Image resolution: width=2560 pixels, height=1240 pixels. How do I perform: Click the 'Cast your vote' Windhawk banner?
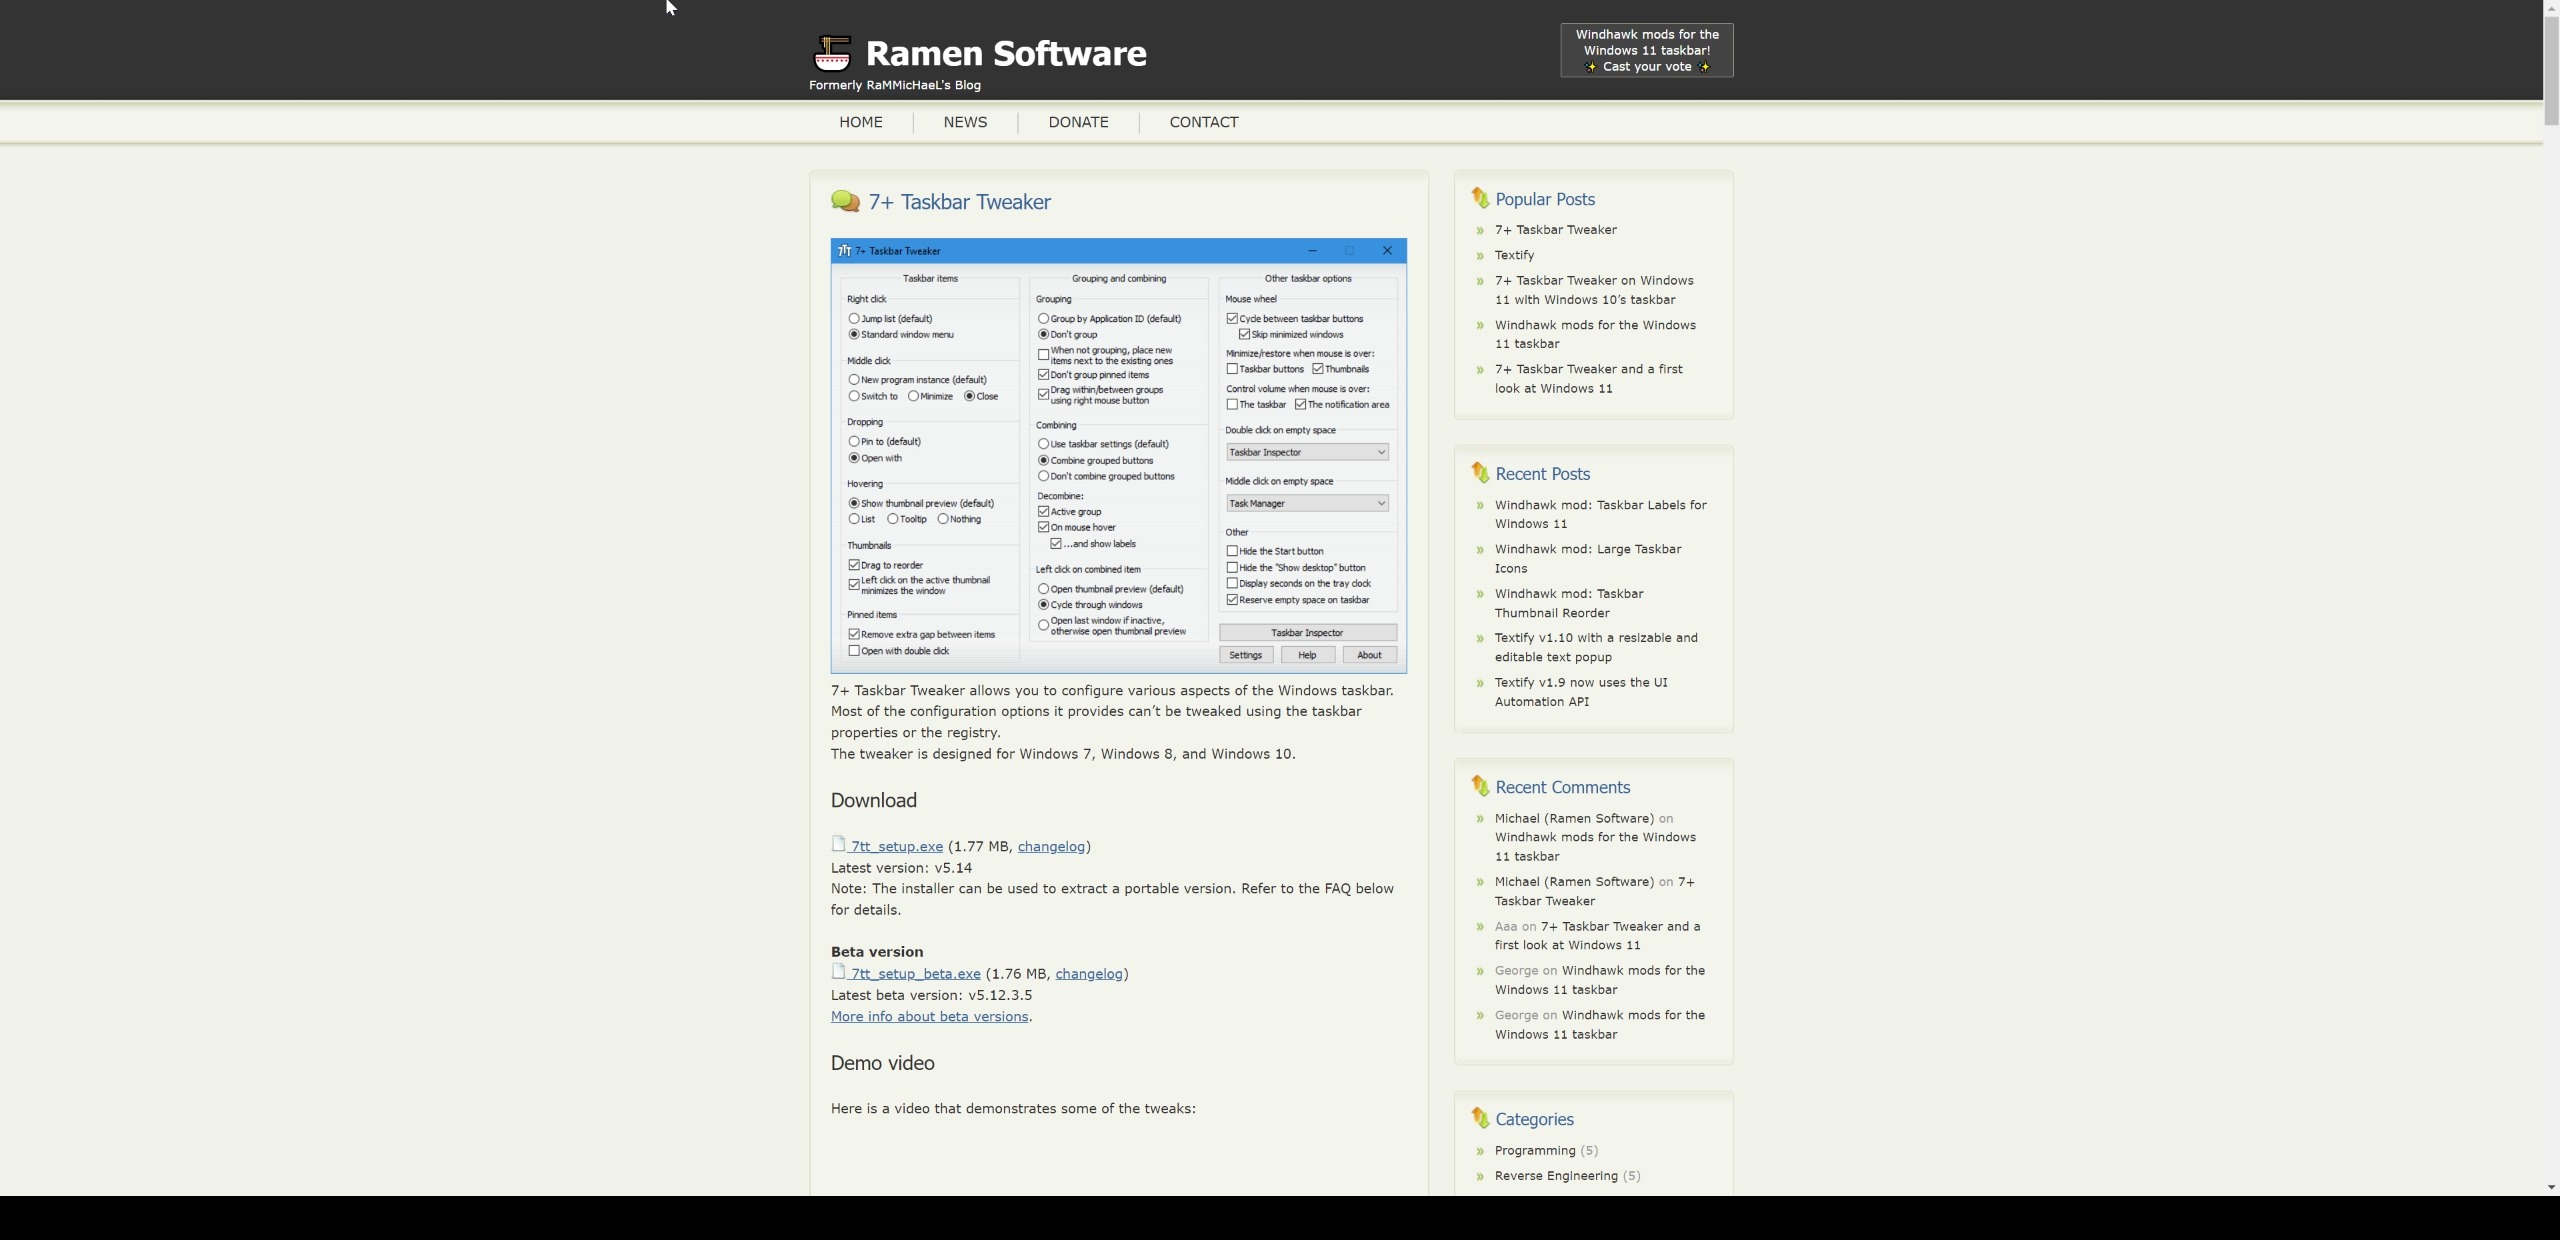click(x=1646, y=50)
